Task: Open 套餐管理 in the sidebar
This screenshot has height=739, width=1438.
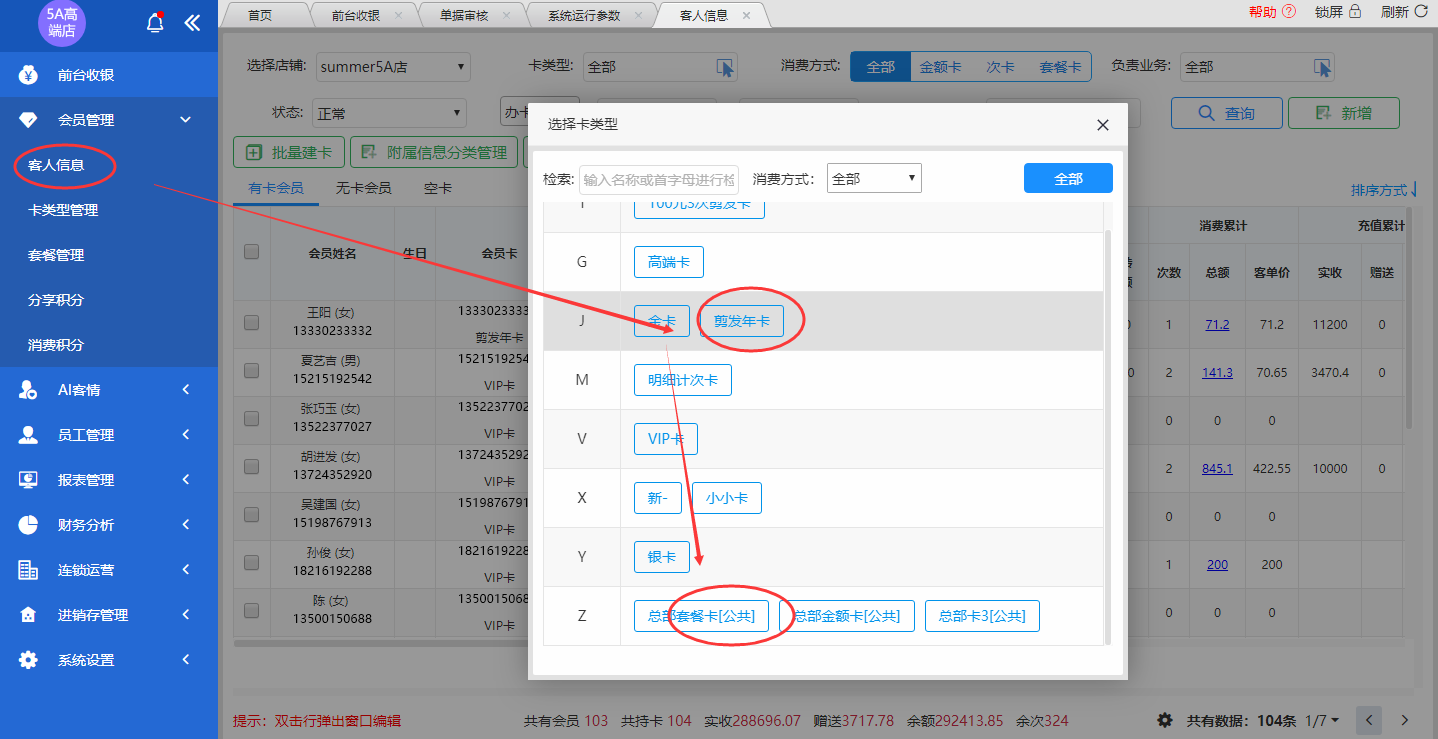Action: pyautogui.click(x=56, y=255)
